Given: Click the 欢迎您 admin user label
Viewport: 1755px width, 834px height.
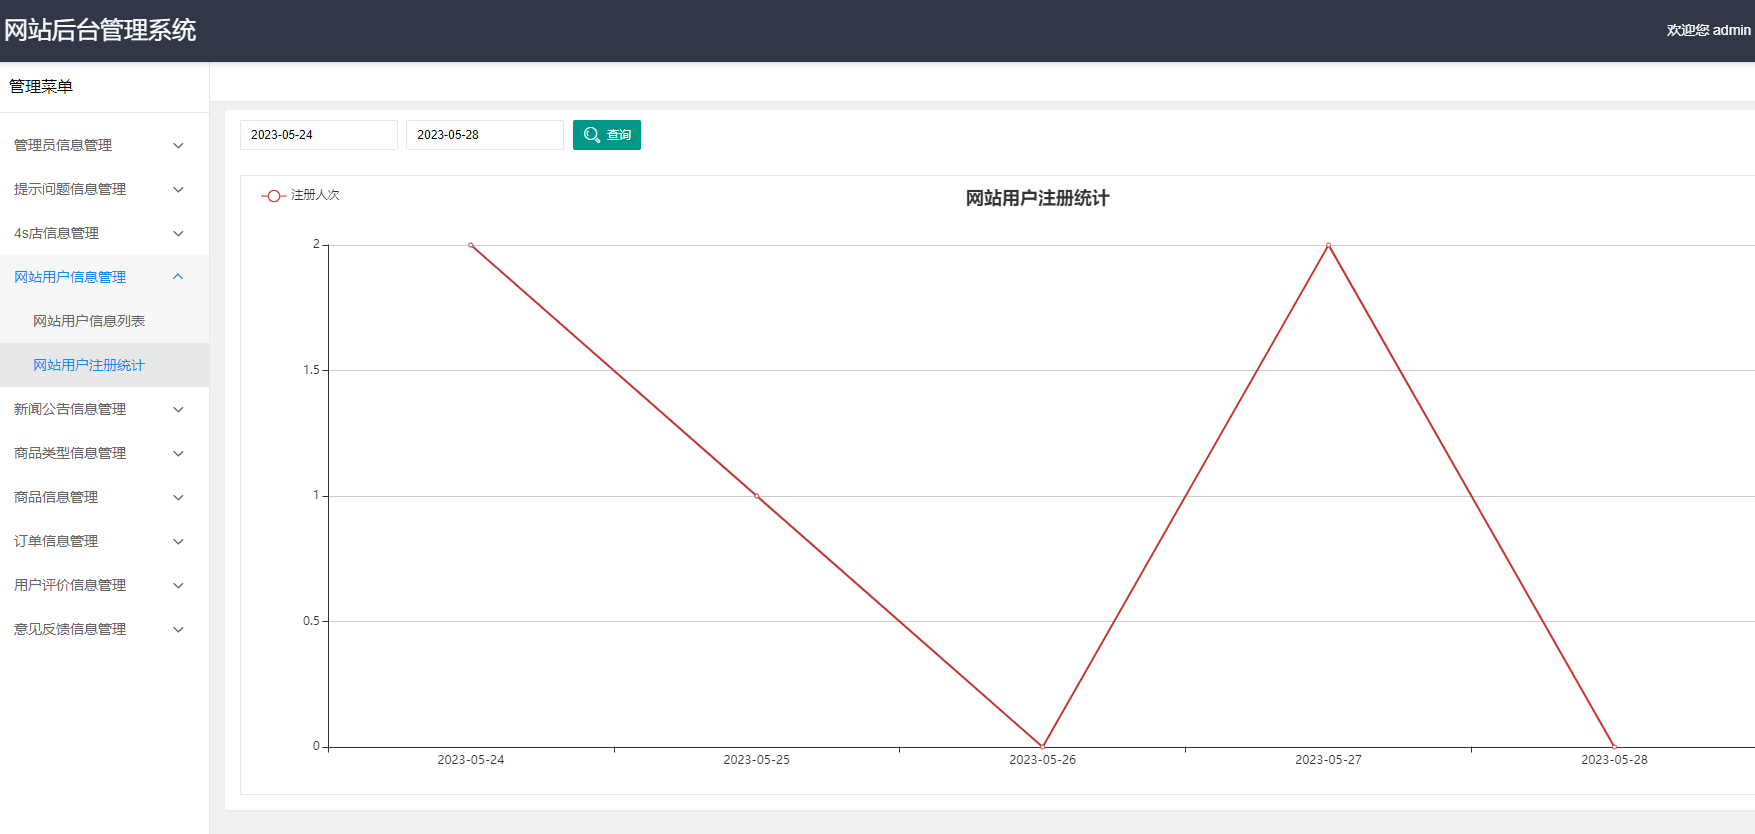Looking at the screenshot, I should [x=1708, y=30].
